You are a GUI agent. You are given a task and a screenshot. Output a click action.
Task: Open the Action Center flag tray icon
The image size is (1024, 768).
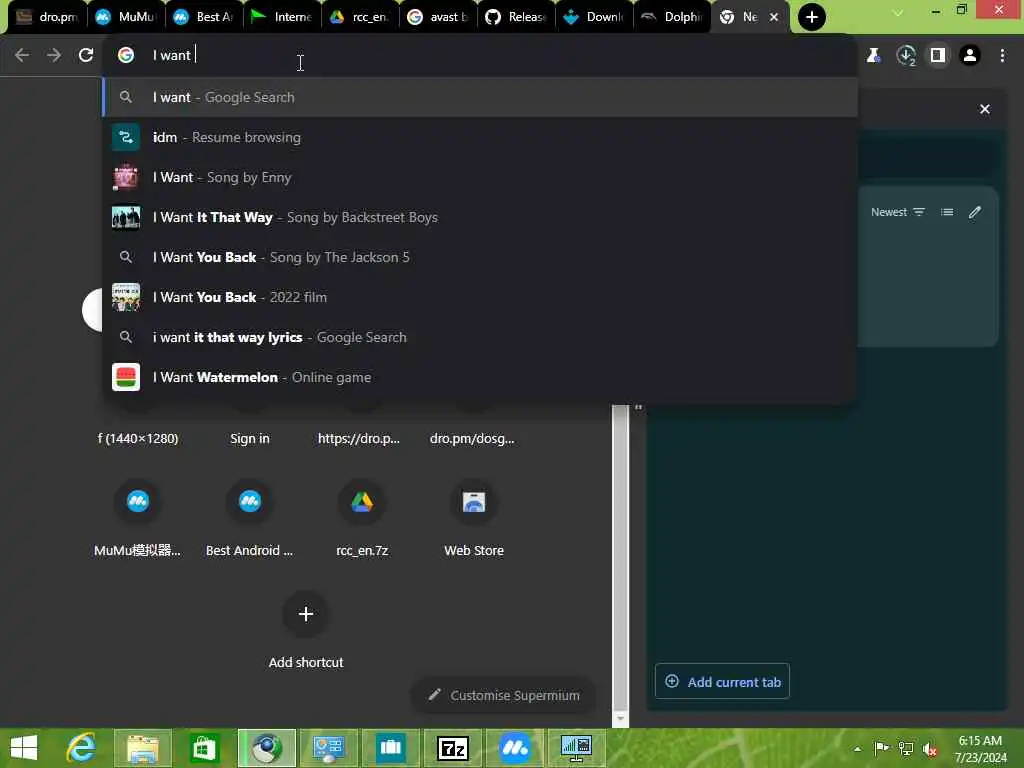[881, 749]
